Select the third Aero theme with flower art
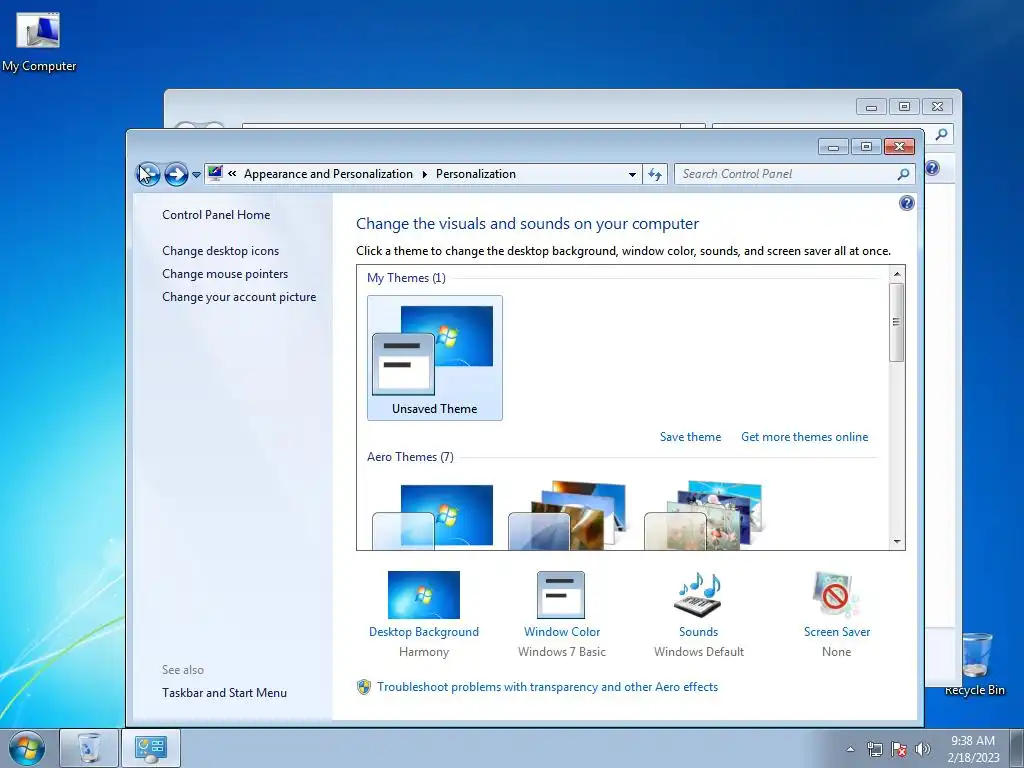 [704, 516]
